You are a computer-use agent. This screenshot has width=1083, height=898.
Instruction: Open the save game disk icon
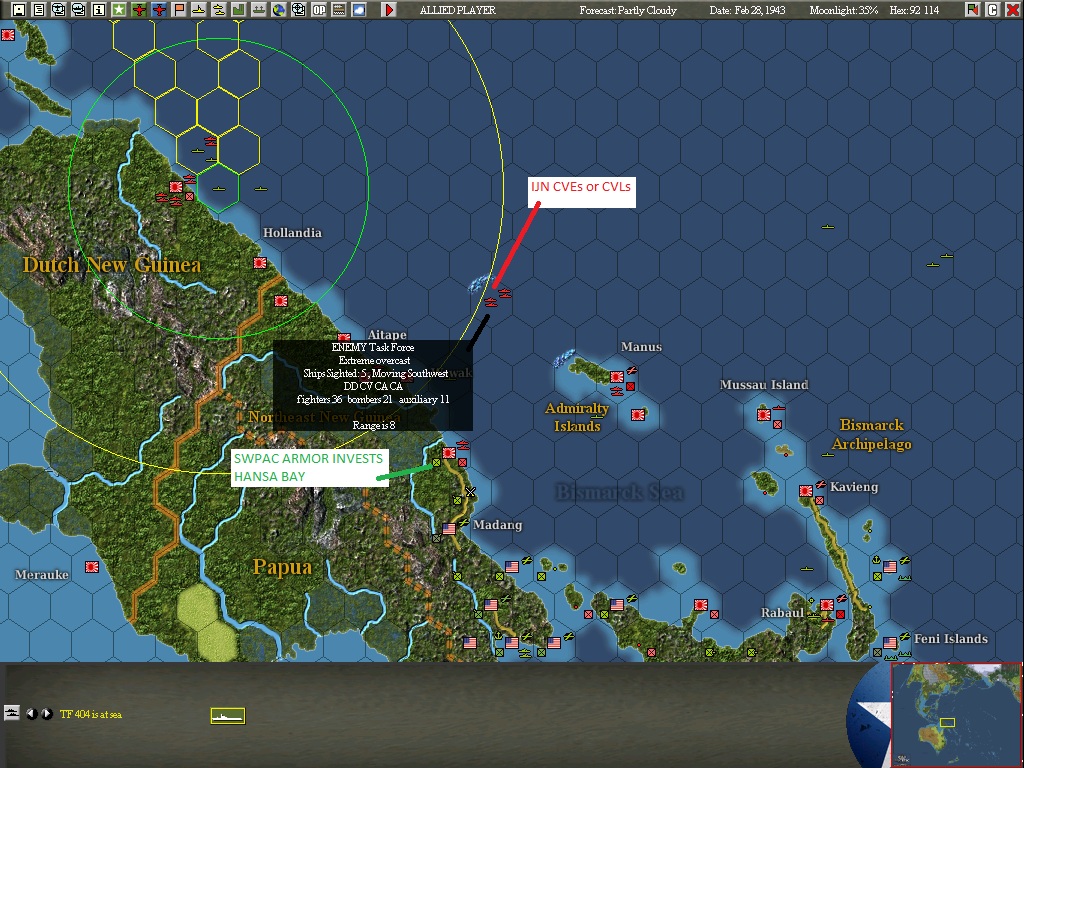[x=19, y=10]
